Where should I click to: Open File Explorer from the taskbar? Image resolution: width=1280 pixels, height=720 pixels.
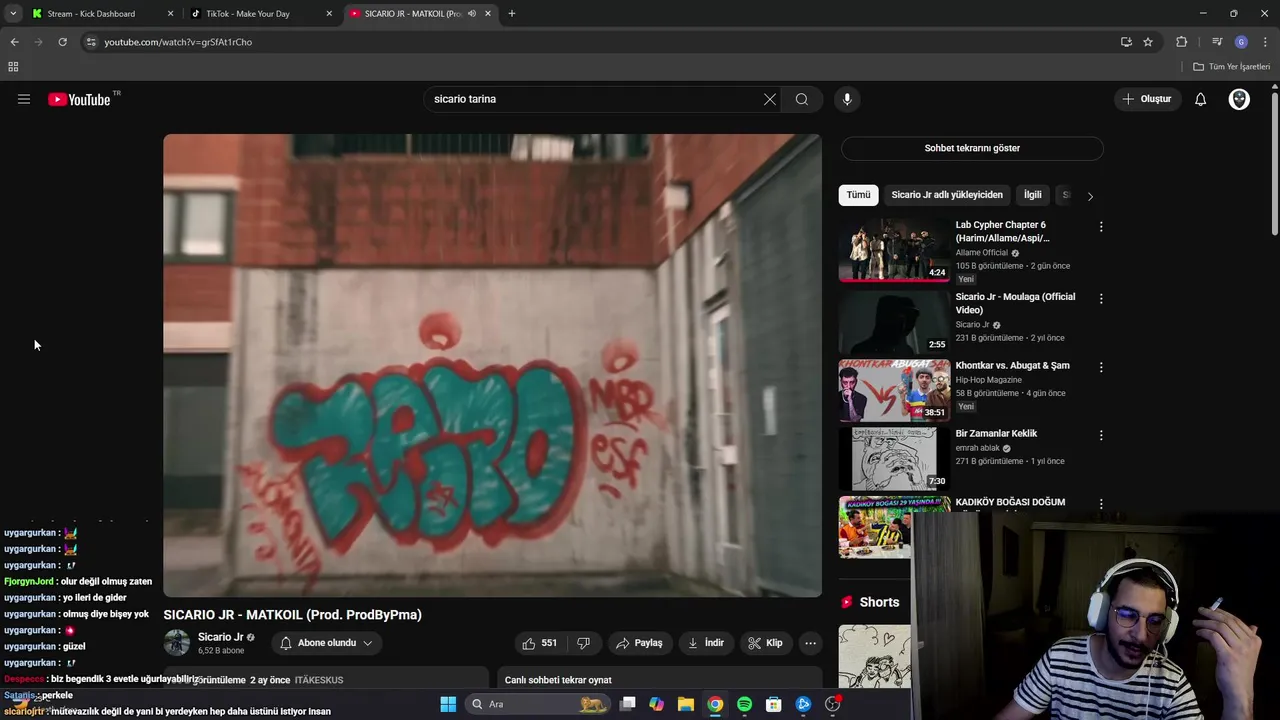[686, 704]
